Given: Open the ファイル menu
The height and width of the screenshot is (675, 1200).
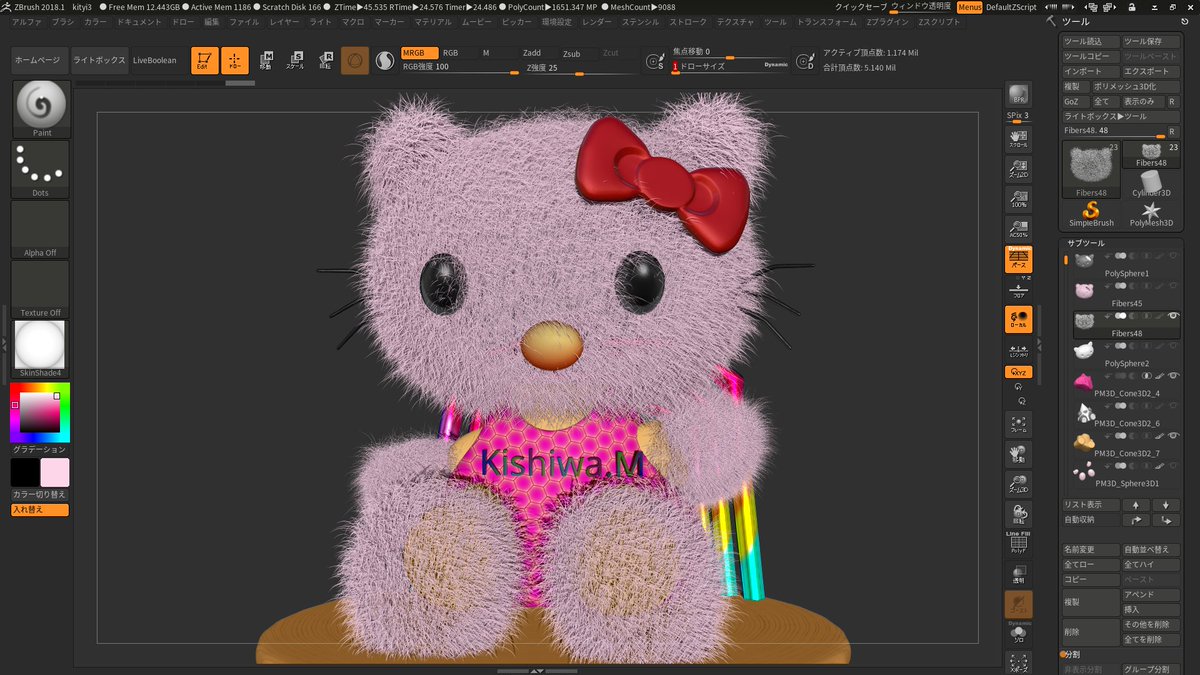Looking at the screenshot, I should [x=244, y=21].
